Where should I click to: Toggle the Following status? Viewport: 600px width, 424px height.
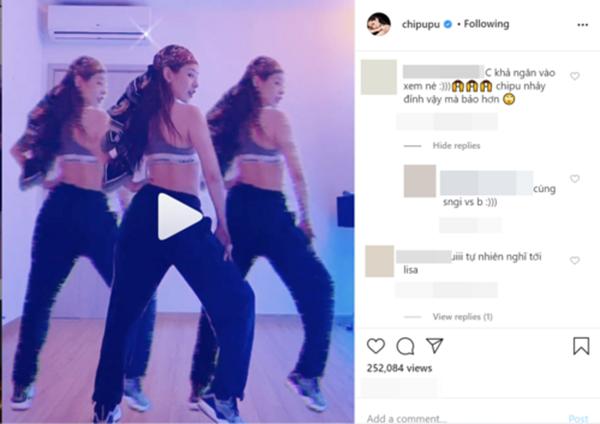point(486,24)
